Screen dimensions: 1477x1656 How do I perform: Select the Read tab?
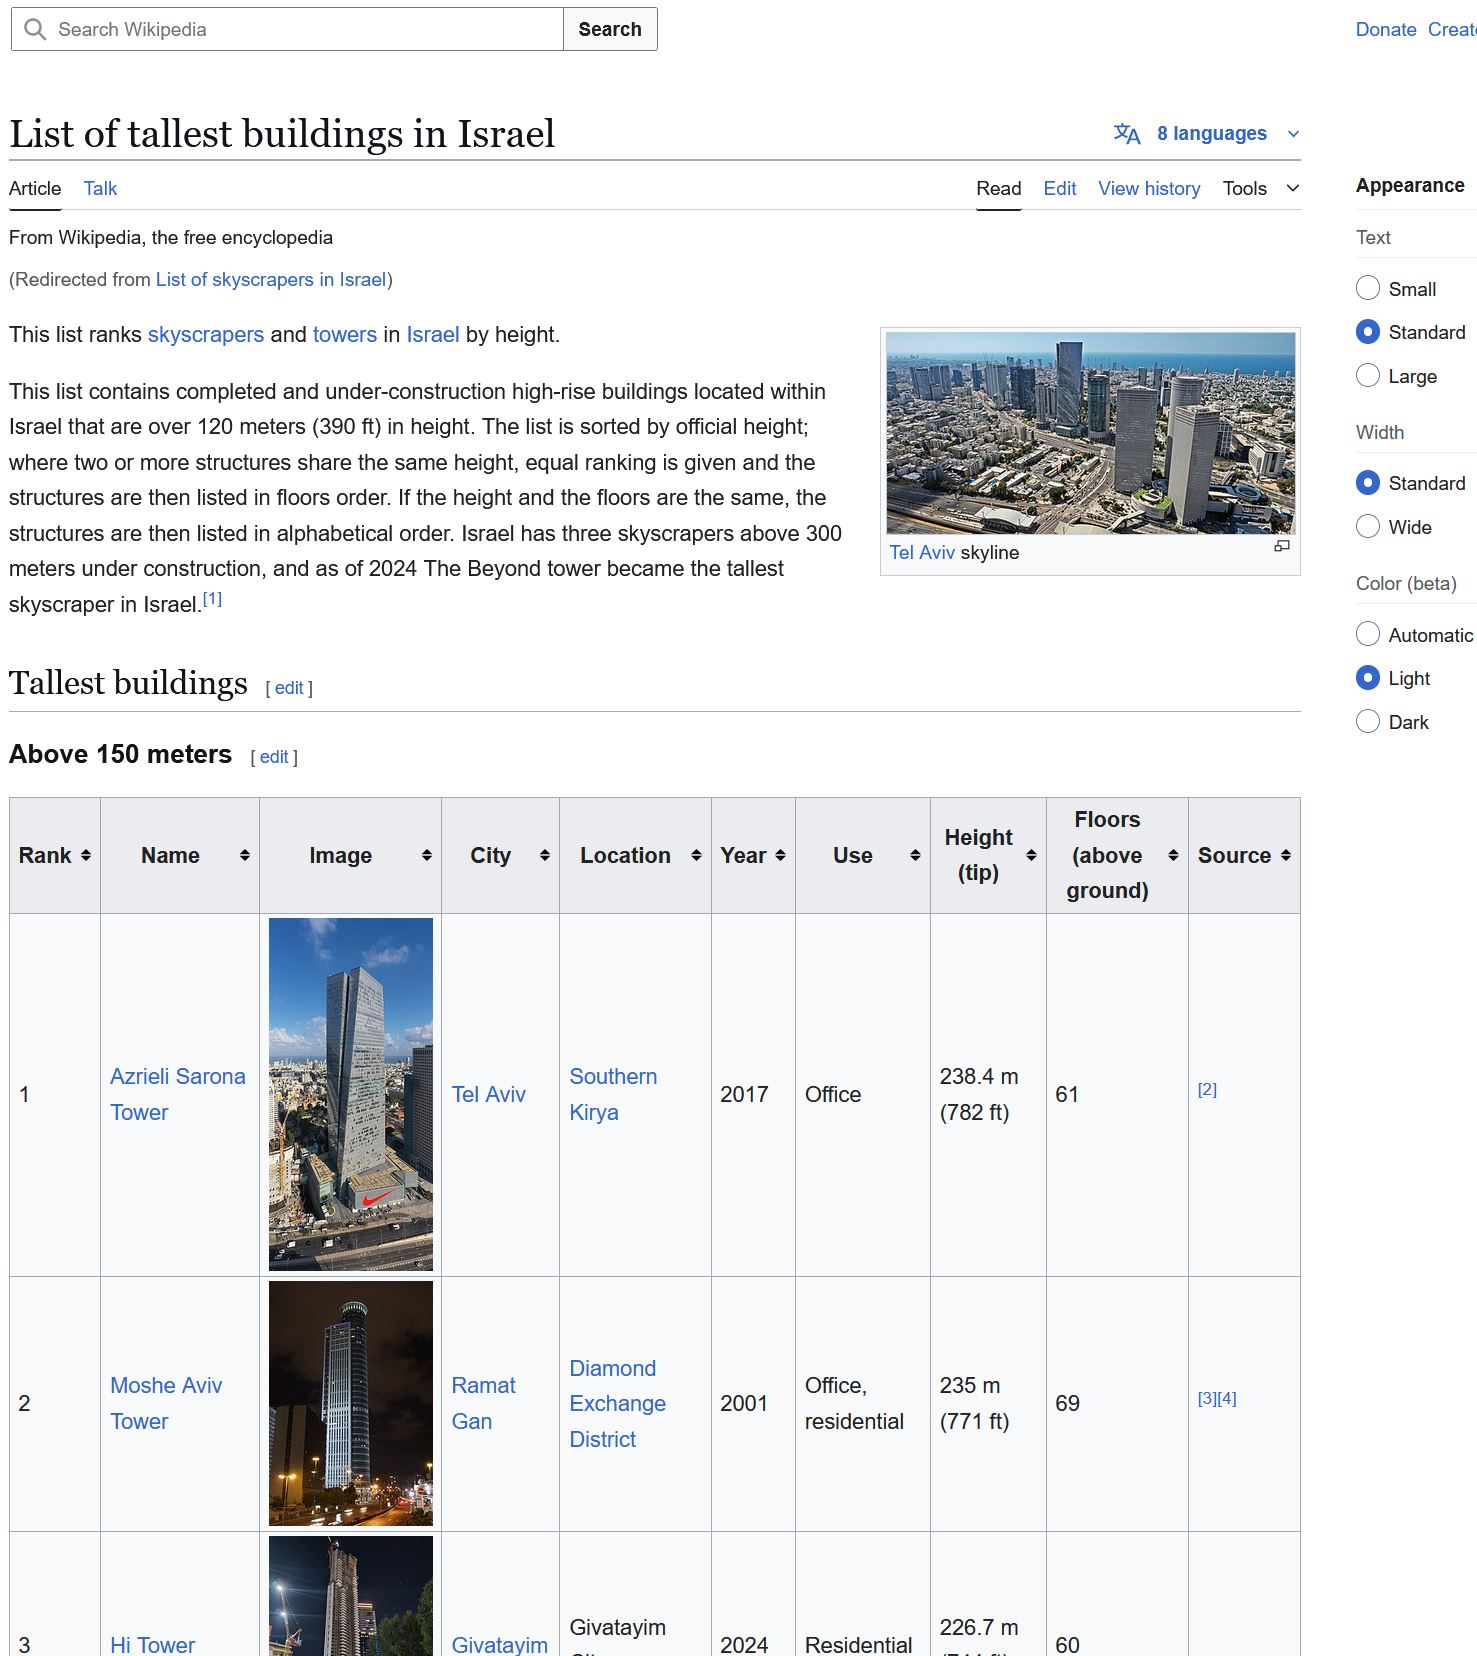coord(999,188)
